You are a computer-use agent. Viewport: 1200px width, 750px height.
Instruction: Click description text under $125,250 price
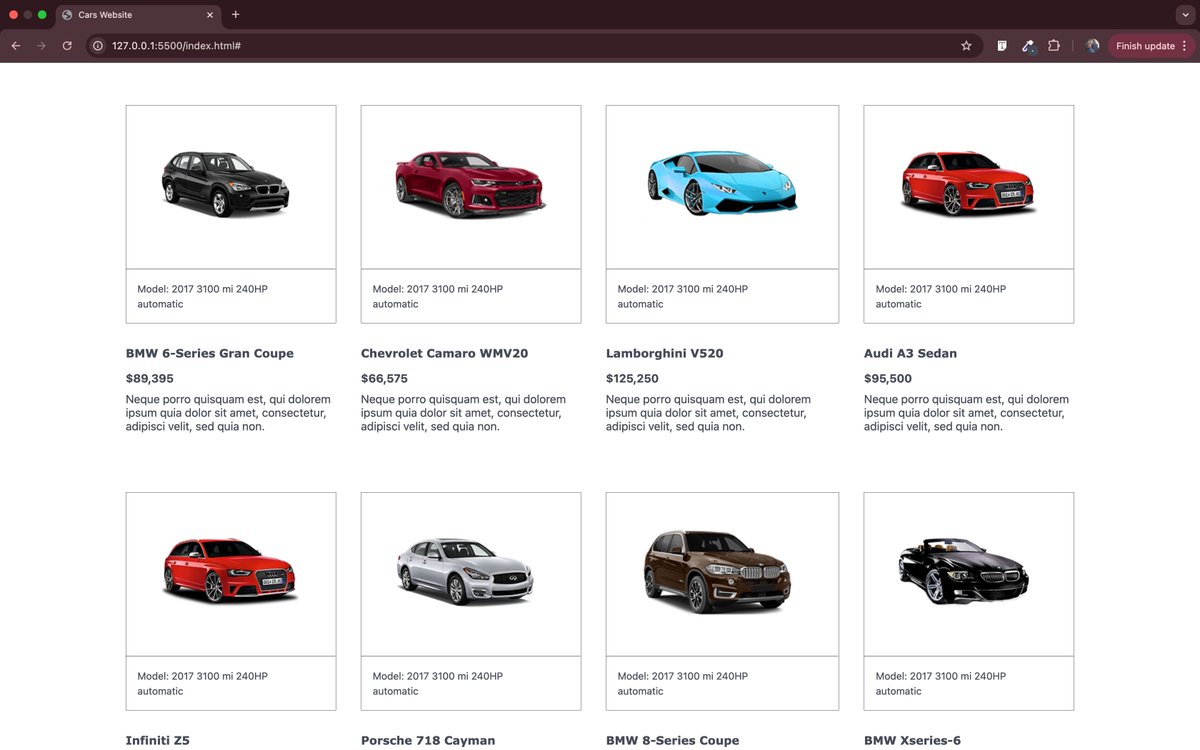click(709, 413)
